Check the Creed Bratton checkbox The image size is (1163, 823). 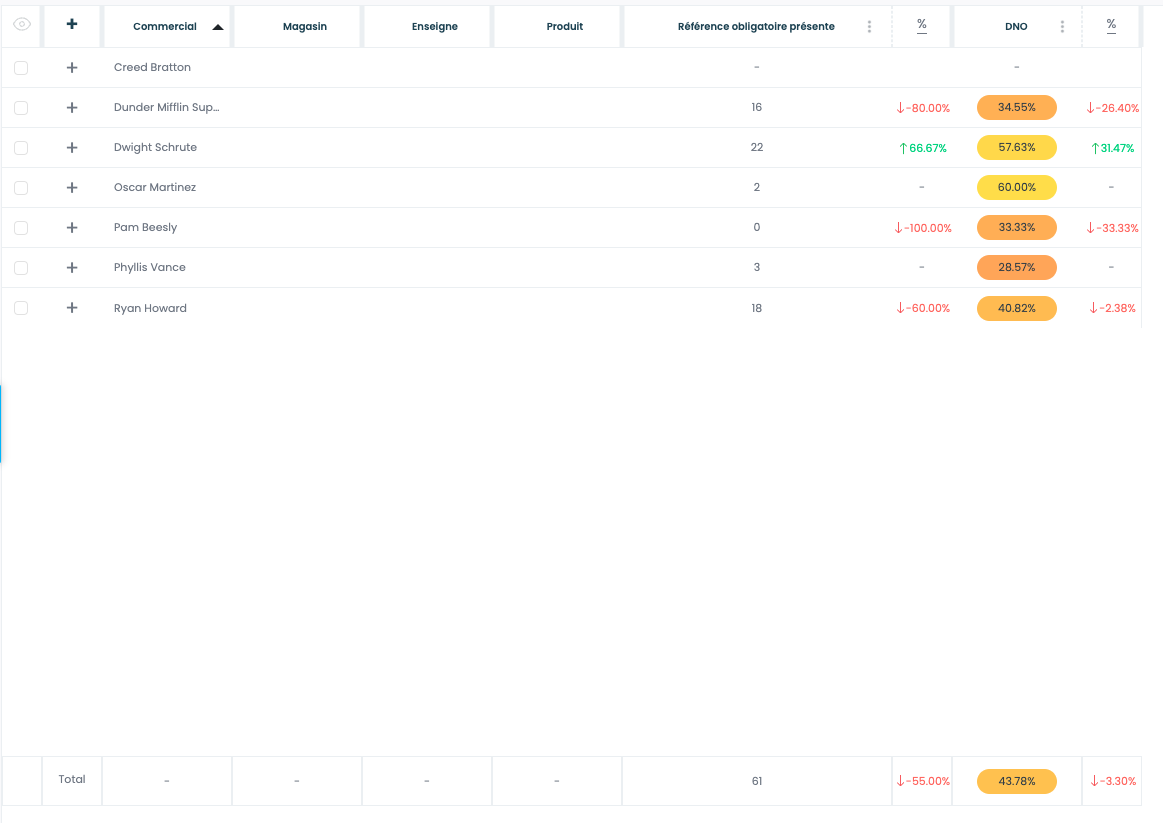coord(21,67)
